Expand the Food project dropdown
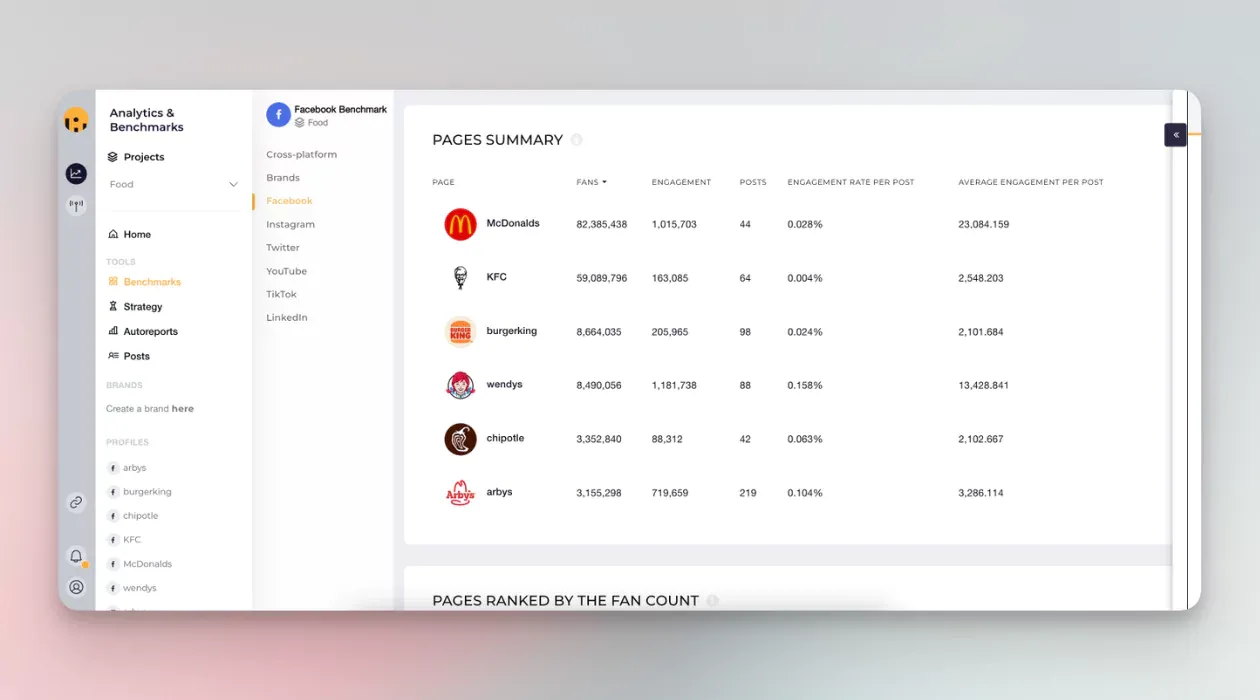 [x=174, y=184]
